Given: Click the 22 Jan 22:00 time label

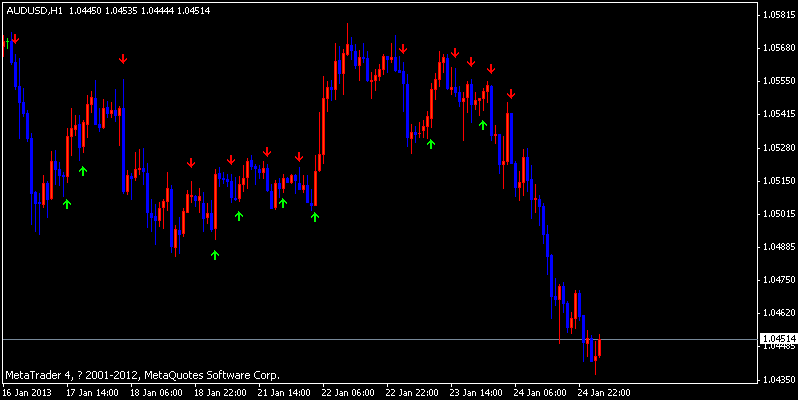Looking at the screenshot, I should point(412,393).
